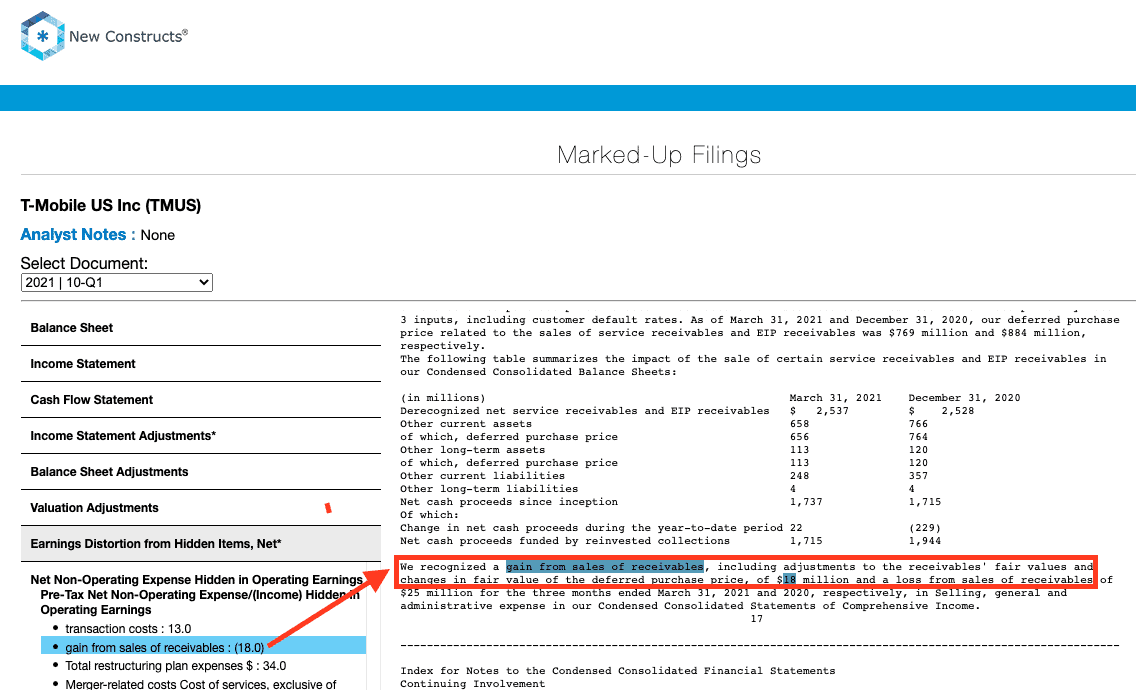Viewport: 1136px width, 690px height.
Task: Click 'Net Non-Operating Expense Hidden in Operating Earnings' heading
Action: pos(196,580)
